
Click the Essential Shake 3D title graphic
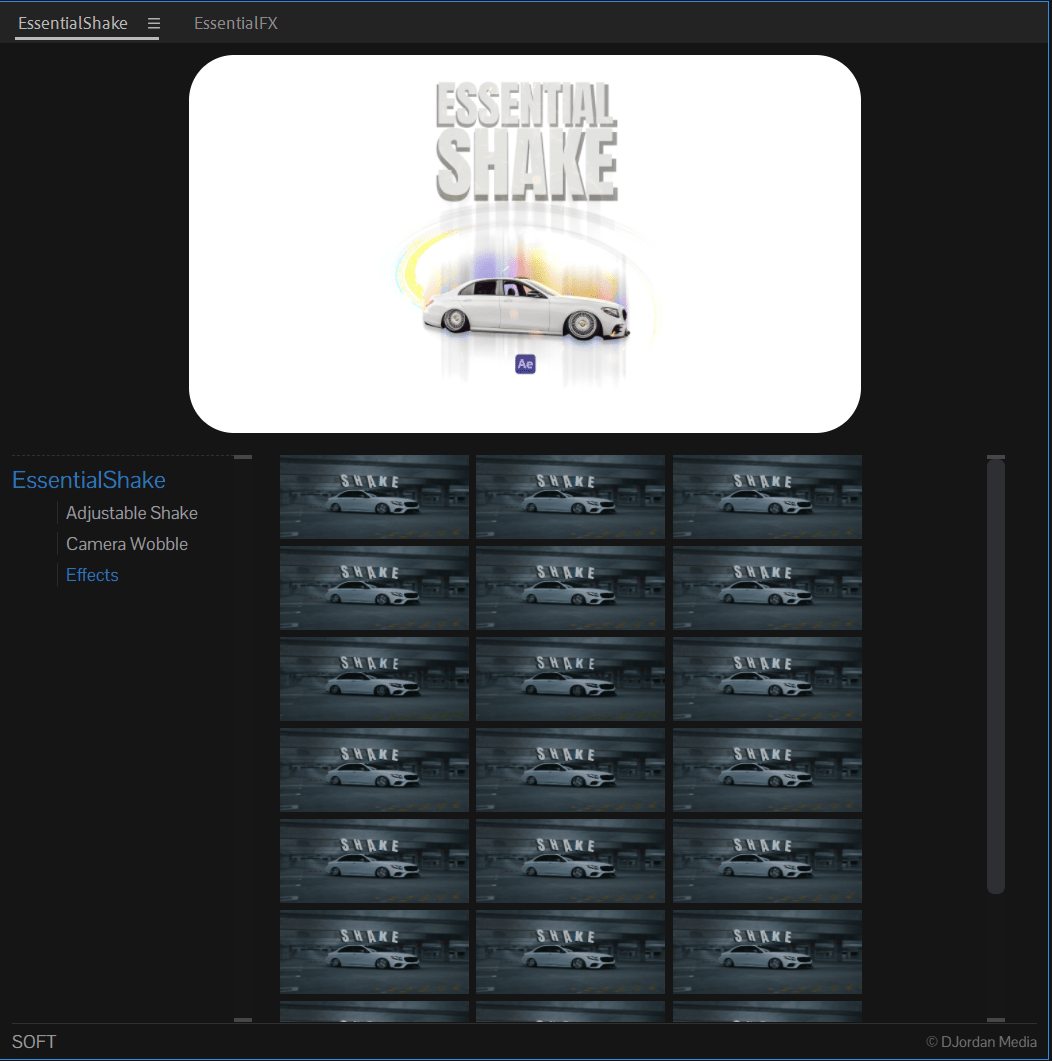tap(526, 143)
